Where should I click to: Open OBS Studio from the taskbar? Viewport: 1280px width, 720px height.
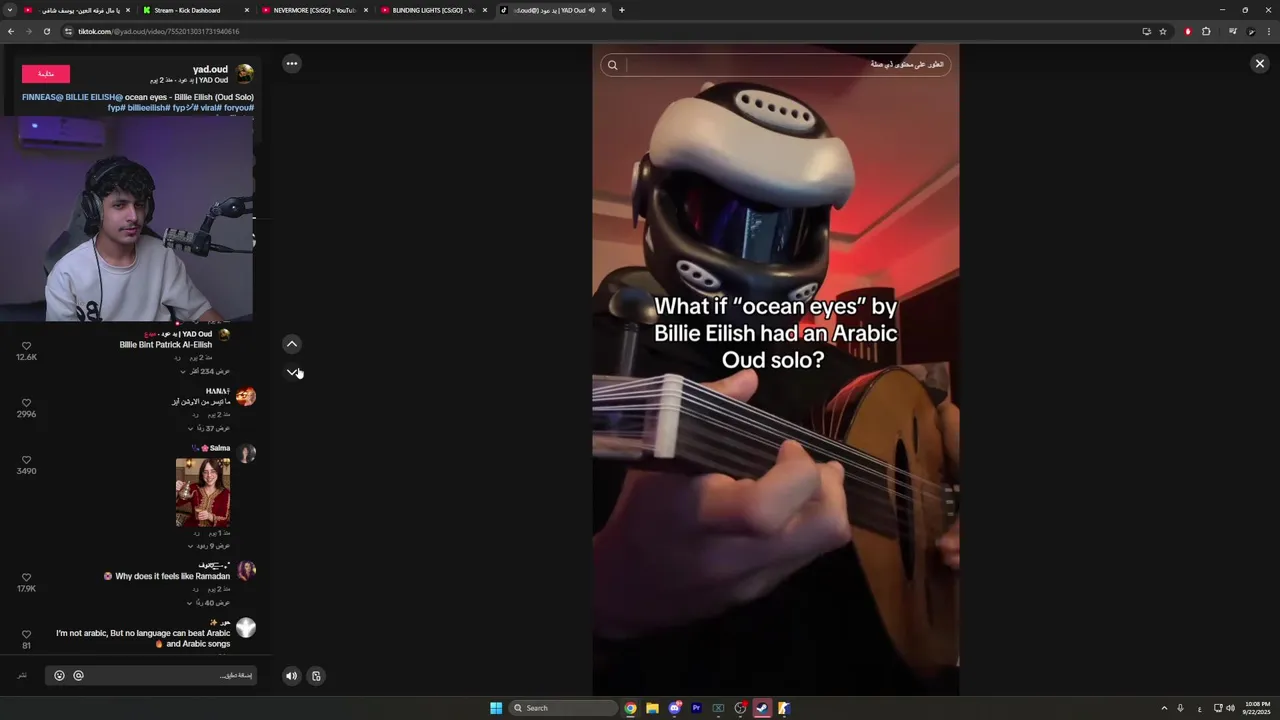tap(740, 708)
